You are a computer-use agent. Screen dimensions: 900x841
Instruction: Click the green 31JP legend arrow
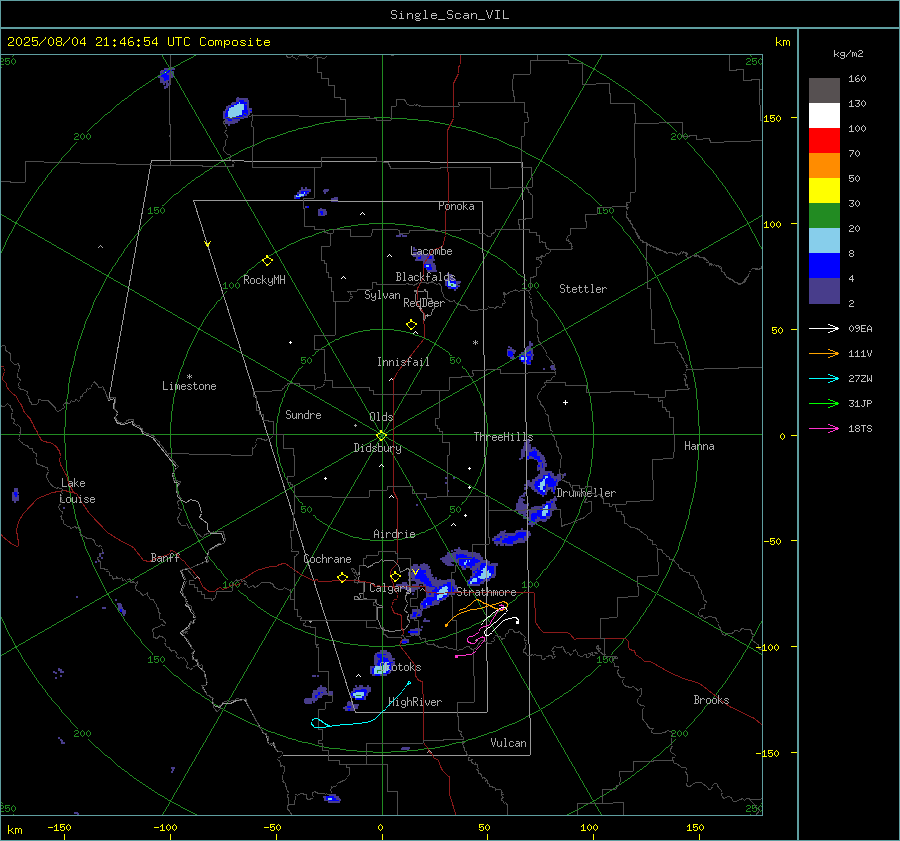click(824, 404)
